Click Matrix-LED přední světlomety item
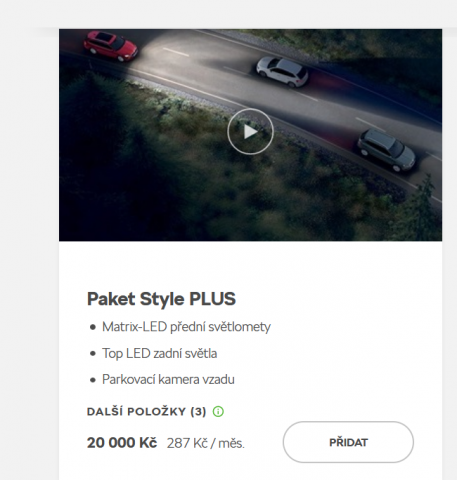The width and height of the screenshot is (457, 480). pyautogui.click(x=186, y=327)
